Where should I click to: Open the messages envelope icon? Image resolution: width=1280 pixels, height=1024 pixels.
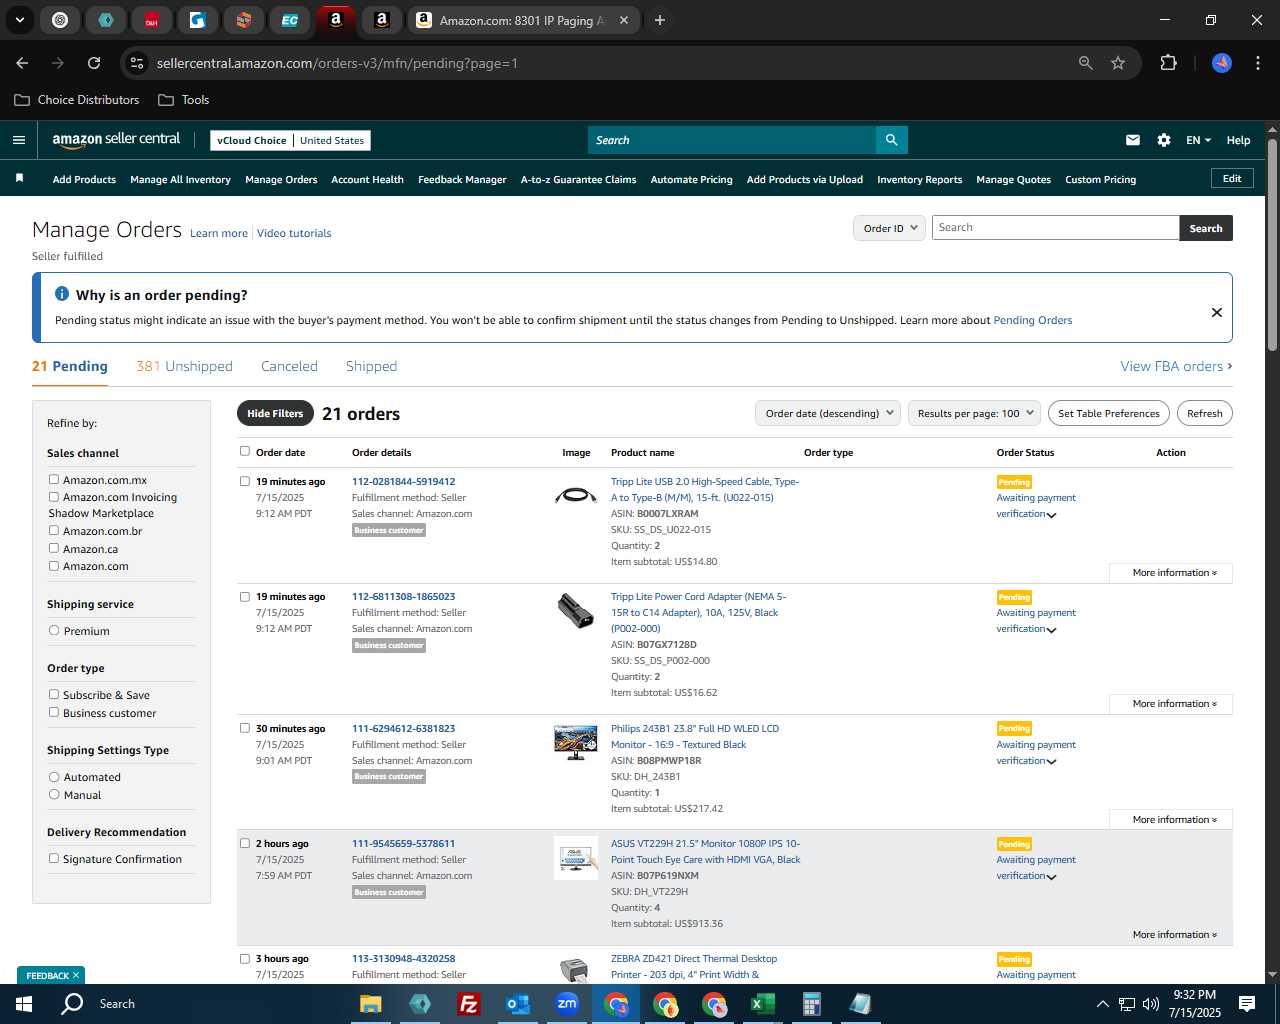click(1133, 140)
